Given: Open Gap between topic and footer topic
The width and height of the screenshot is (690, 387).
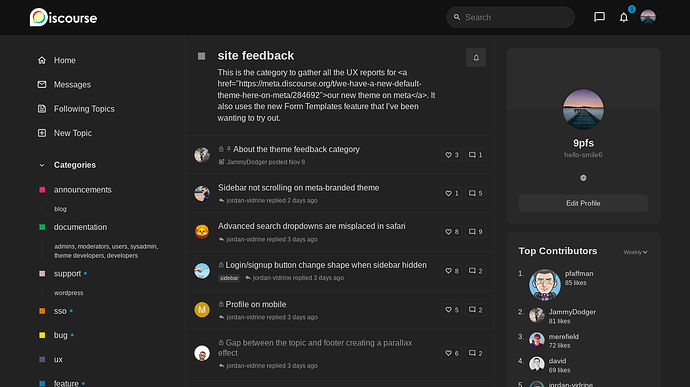Looking at the screenshot, I should 315,348.
